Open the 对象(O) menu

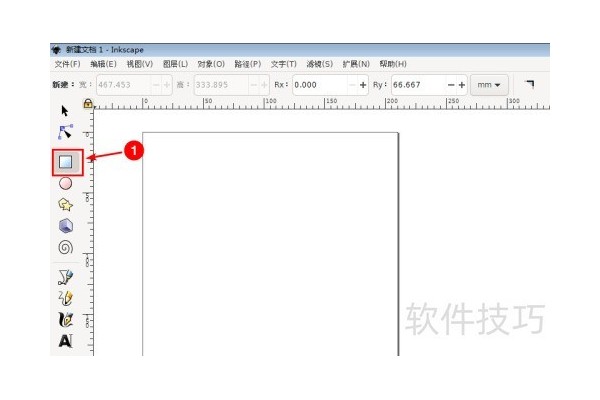point(211,64)
